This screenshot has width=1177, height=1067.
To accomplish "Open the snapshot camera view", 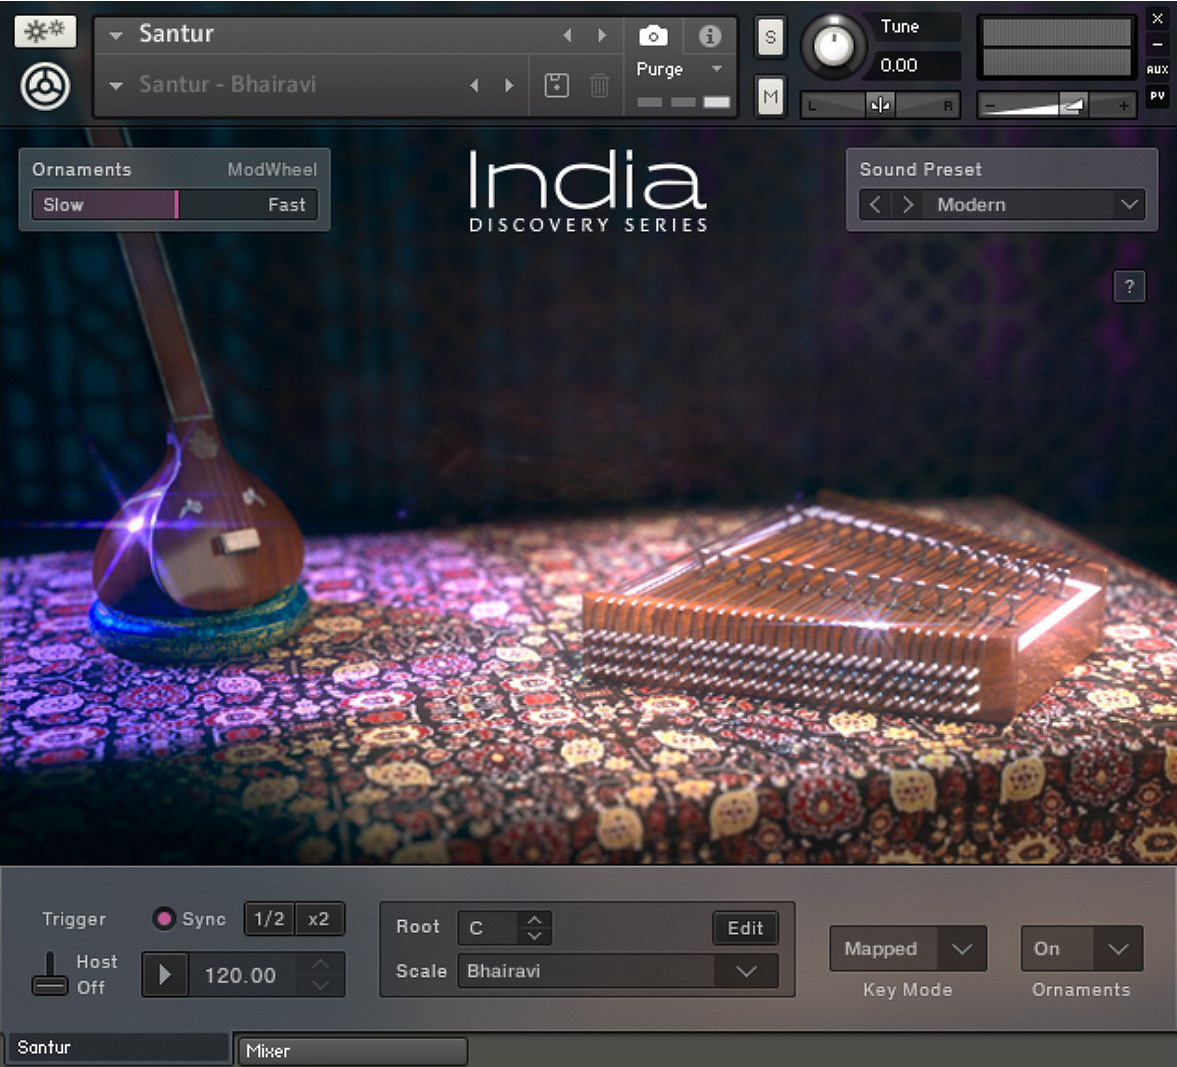I will coord(654,34).
